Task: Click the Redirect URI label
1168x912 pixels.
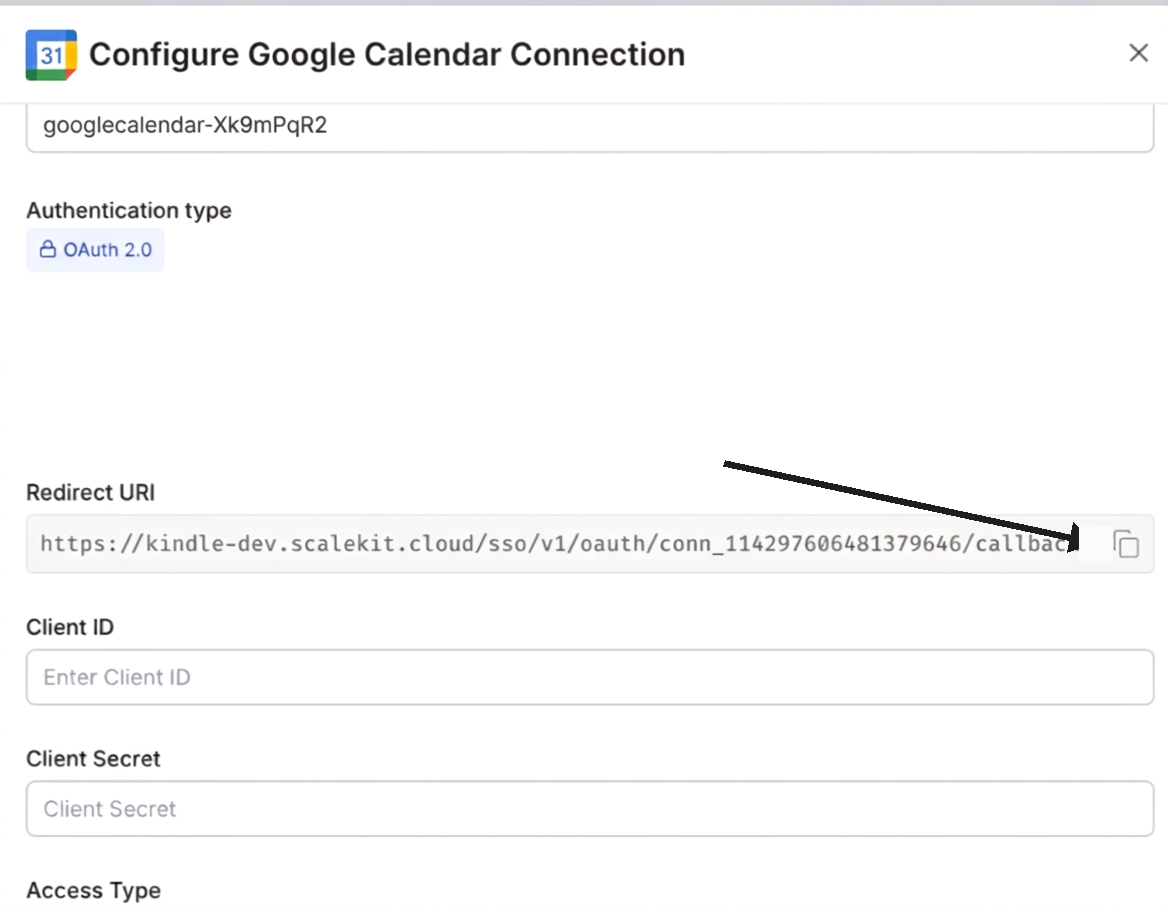Action: (90, 492)
